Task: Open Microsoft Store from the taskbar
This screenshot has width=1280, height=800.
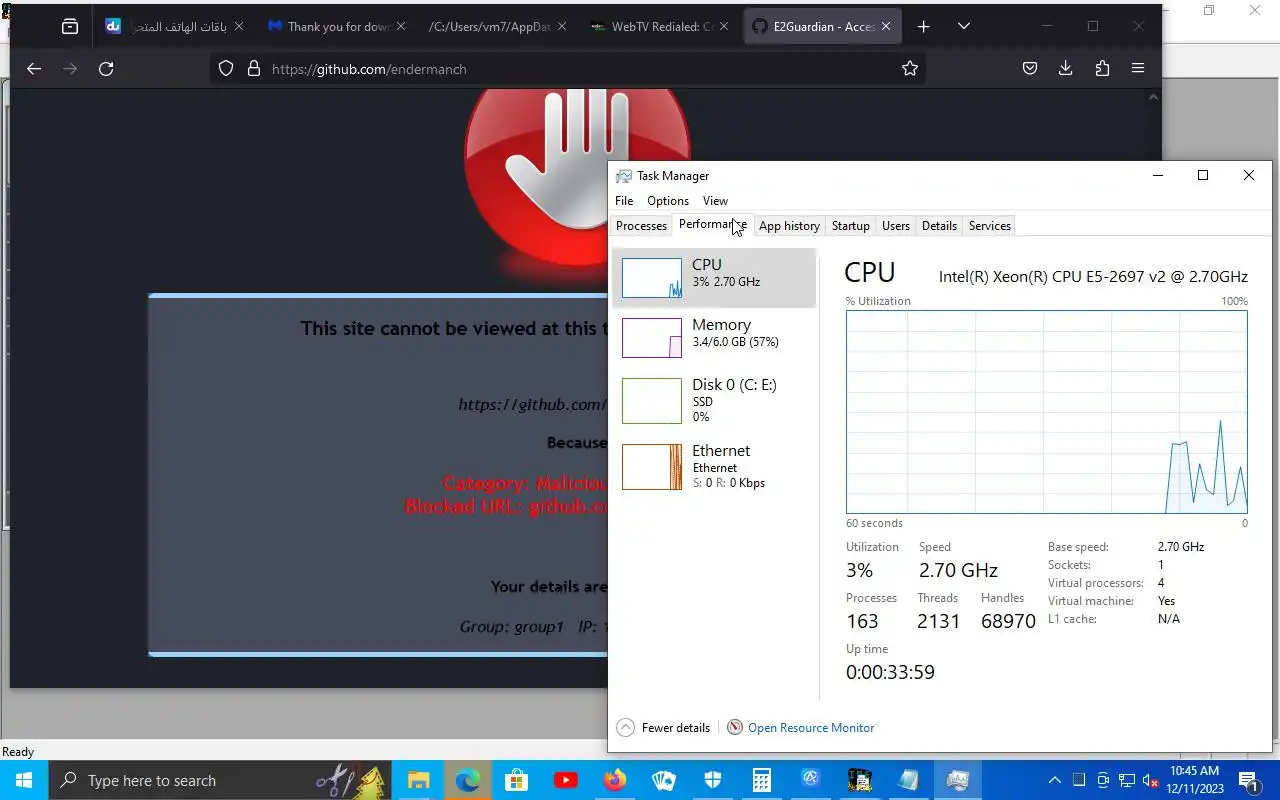Action: [516, 780]
